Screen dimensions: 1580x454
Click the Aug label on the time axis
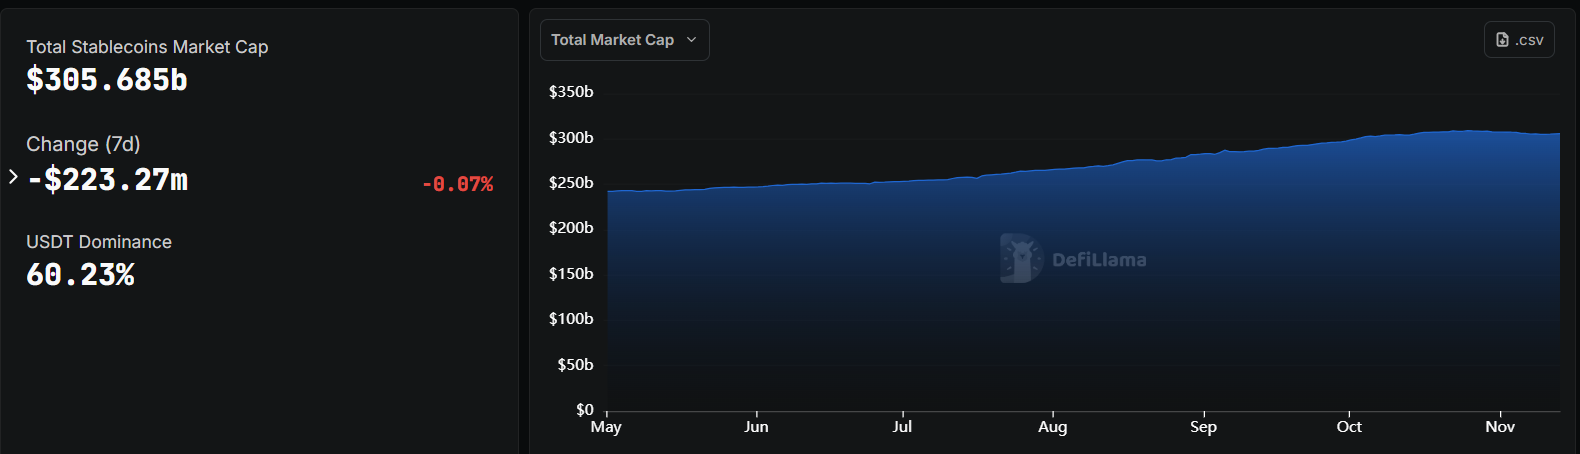point(1052,426)
